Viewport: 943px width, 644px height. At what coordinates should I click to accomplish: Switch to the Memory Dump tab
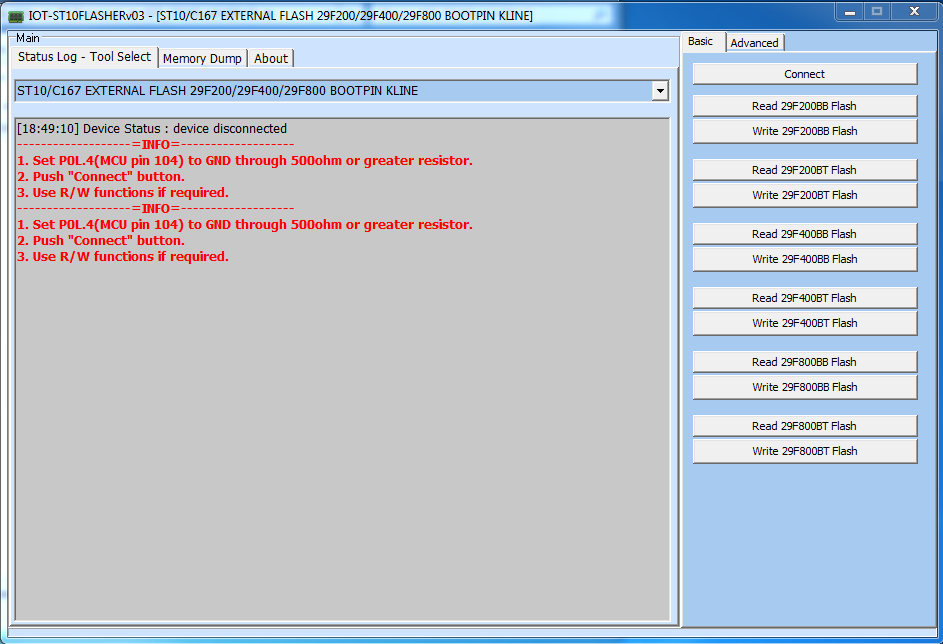click(202, 58)
